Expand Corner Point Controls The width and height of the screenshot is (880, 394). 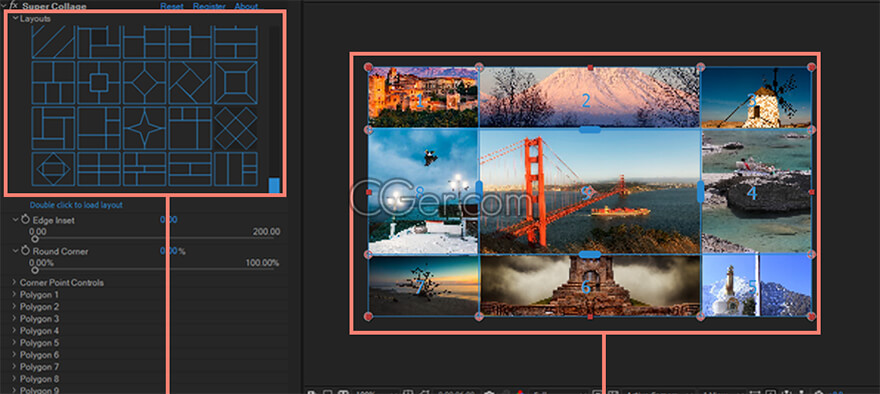click(x=15, y=282)
